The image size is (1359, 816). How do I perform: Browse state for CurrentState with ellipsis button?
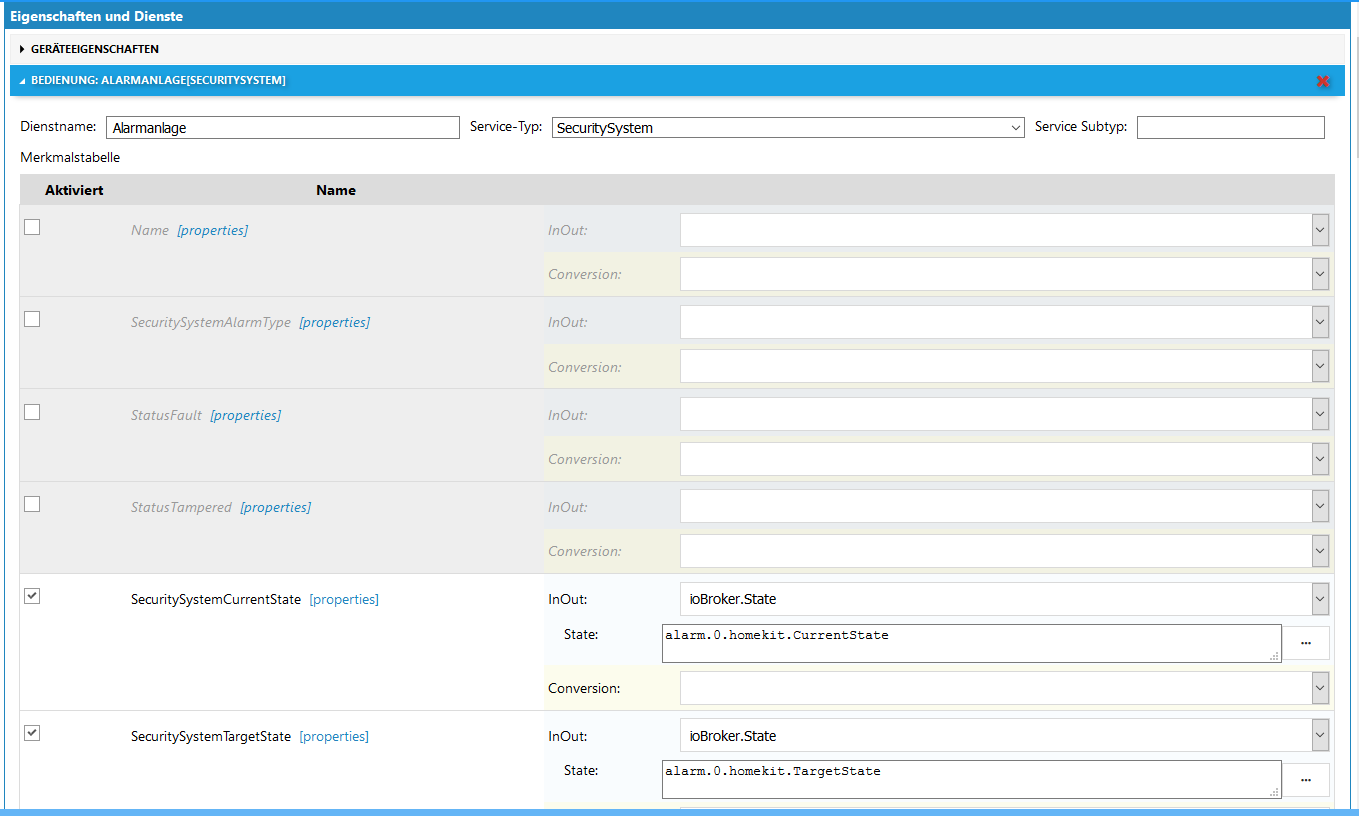click(1306, 643)
